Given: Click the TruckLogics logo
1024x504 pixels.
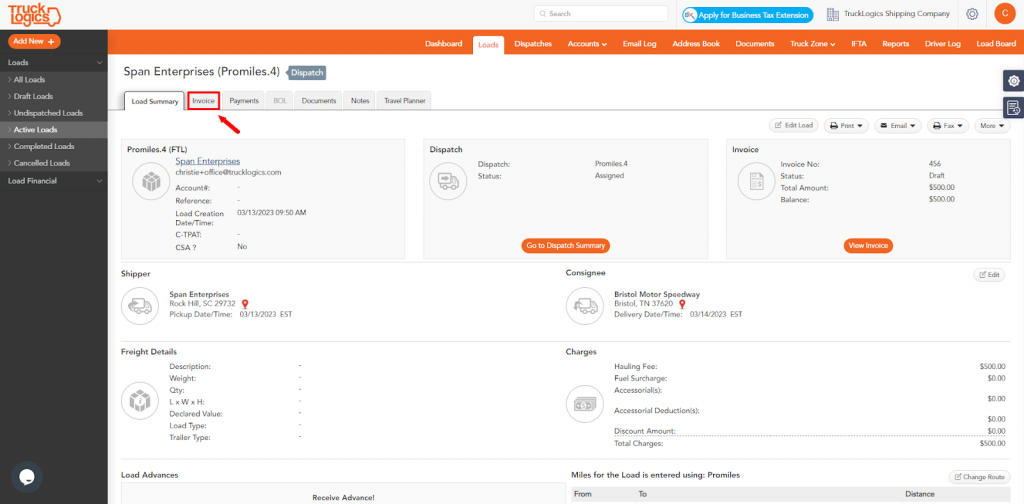Looking at the screenshot, I should (34, 14).
